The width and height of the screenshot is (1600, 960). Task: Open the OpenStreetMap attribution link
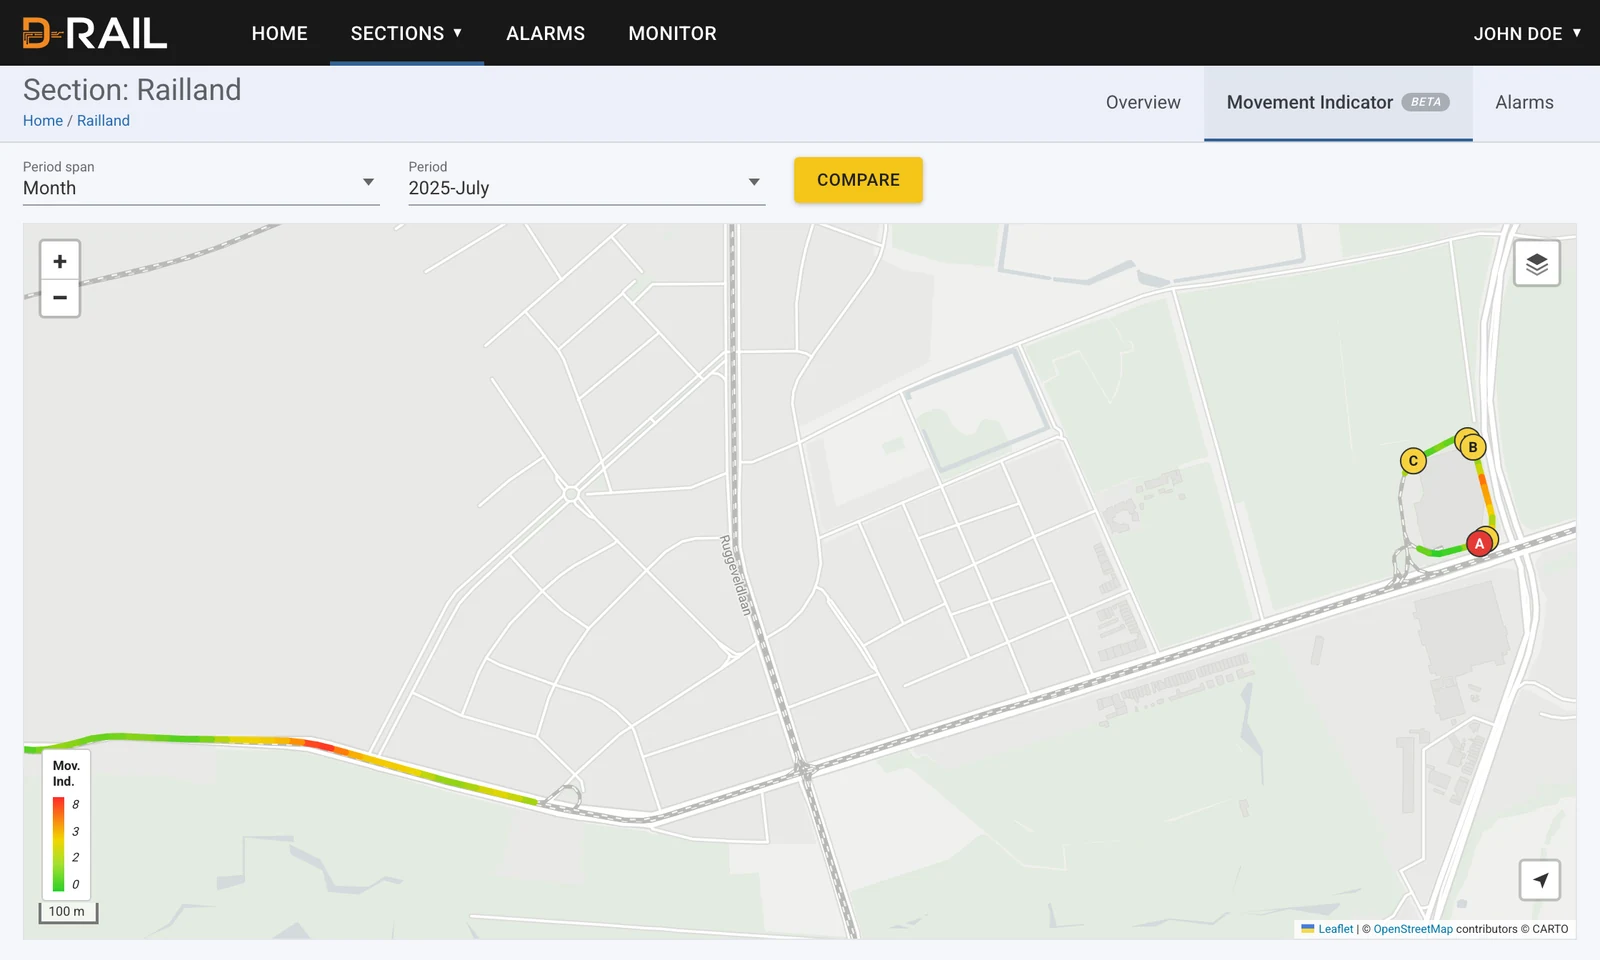click(1413, 929)
